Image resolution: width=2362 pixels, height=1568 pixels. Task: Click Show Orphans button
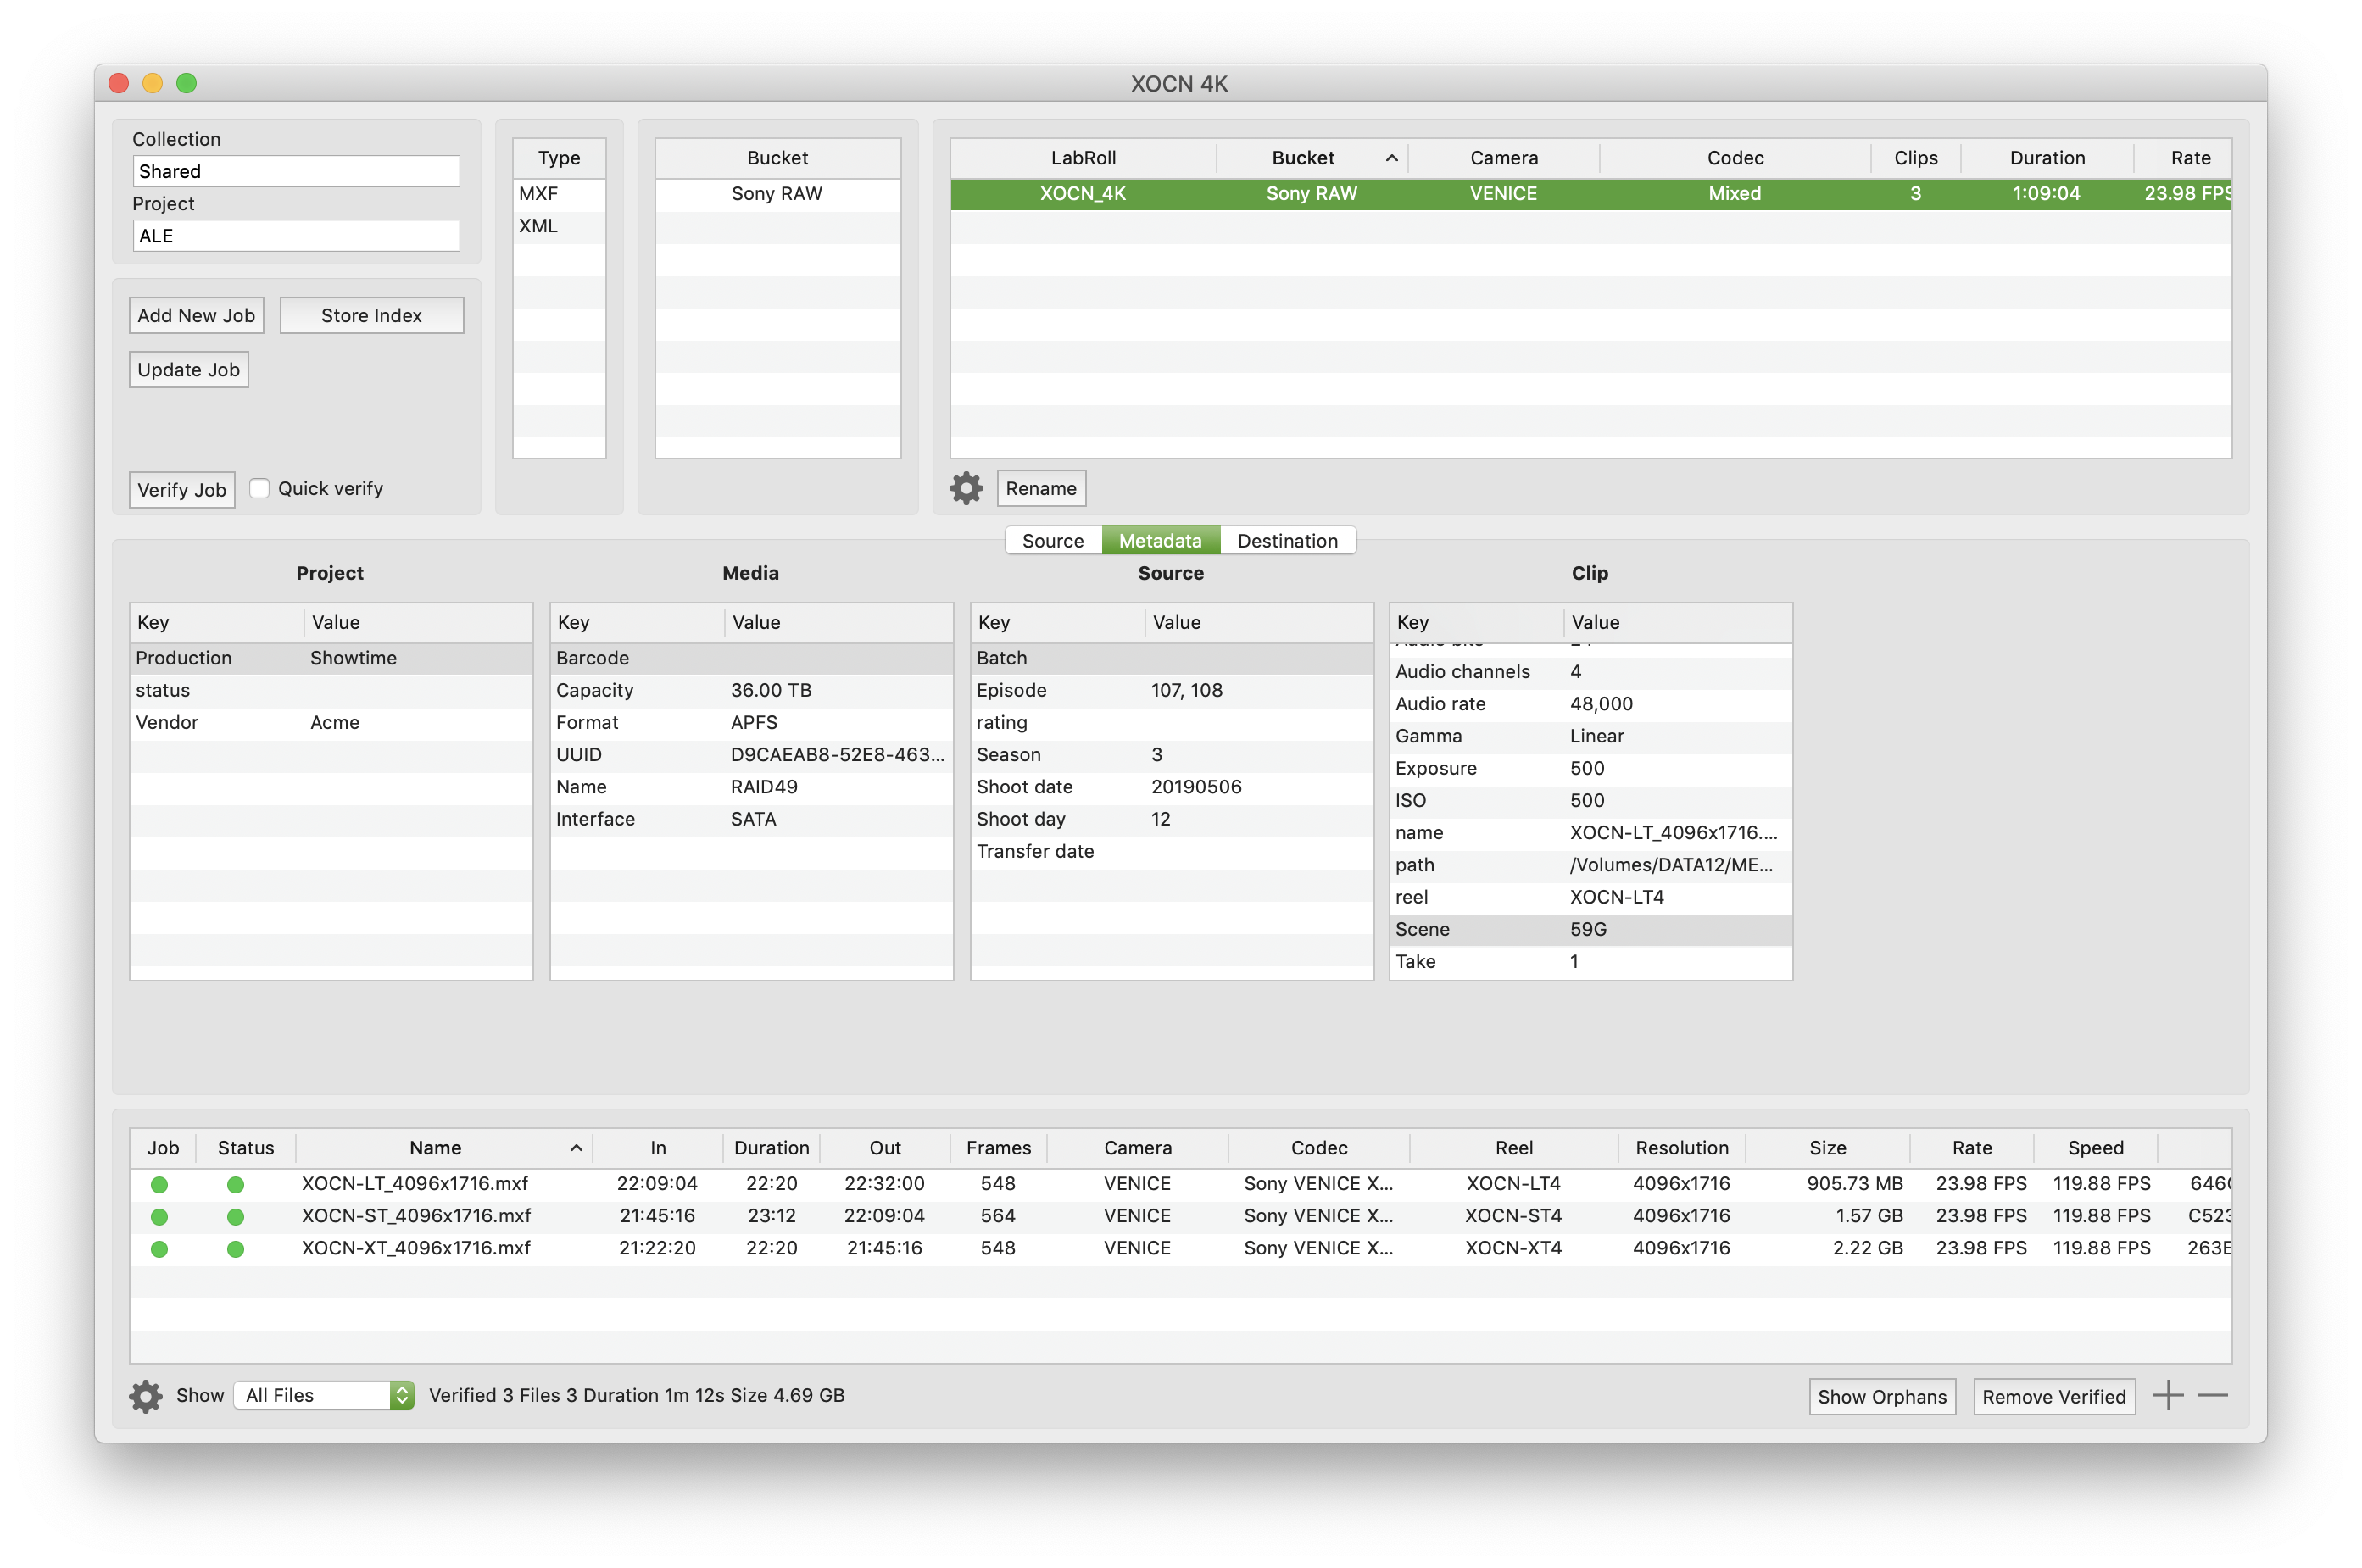point(1881,1396)
